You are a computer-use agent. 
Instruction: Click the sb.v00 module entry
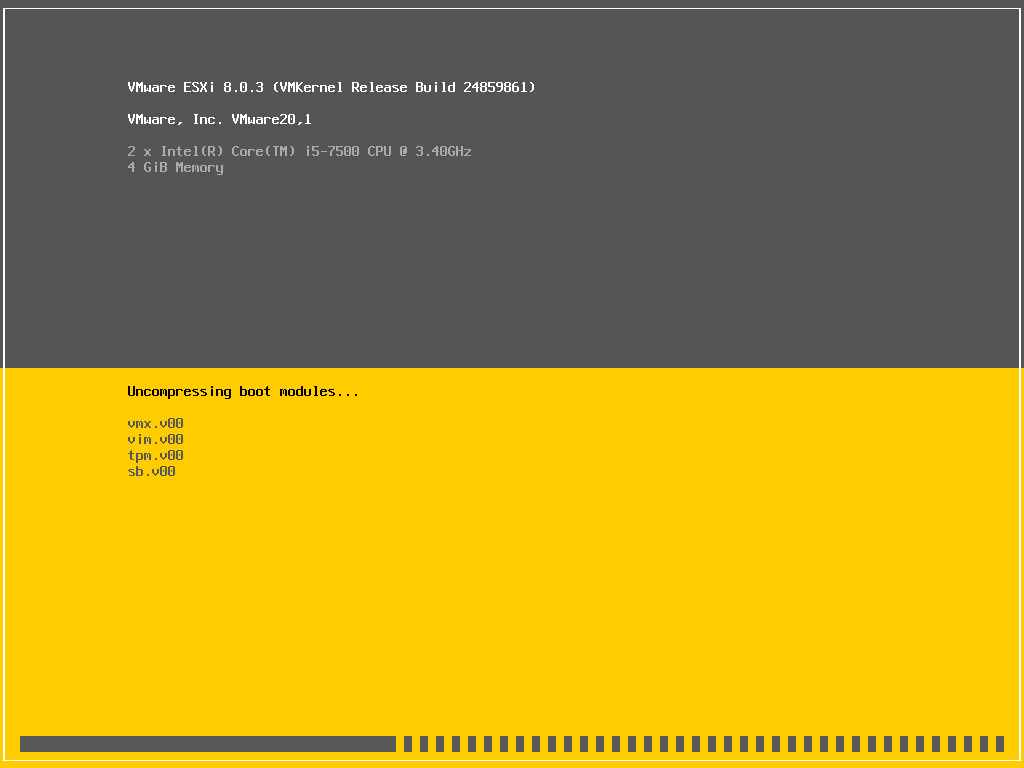tap(151, 471)
